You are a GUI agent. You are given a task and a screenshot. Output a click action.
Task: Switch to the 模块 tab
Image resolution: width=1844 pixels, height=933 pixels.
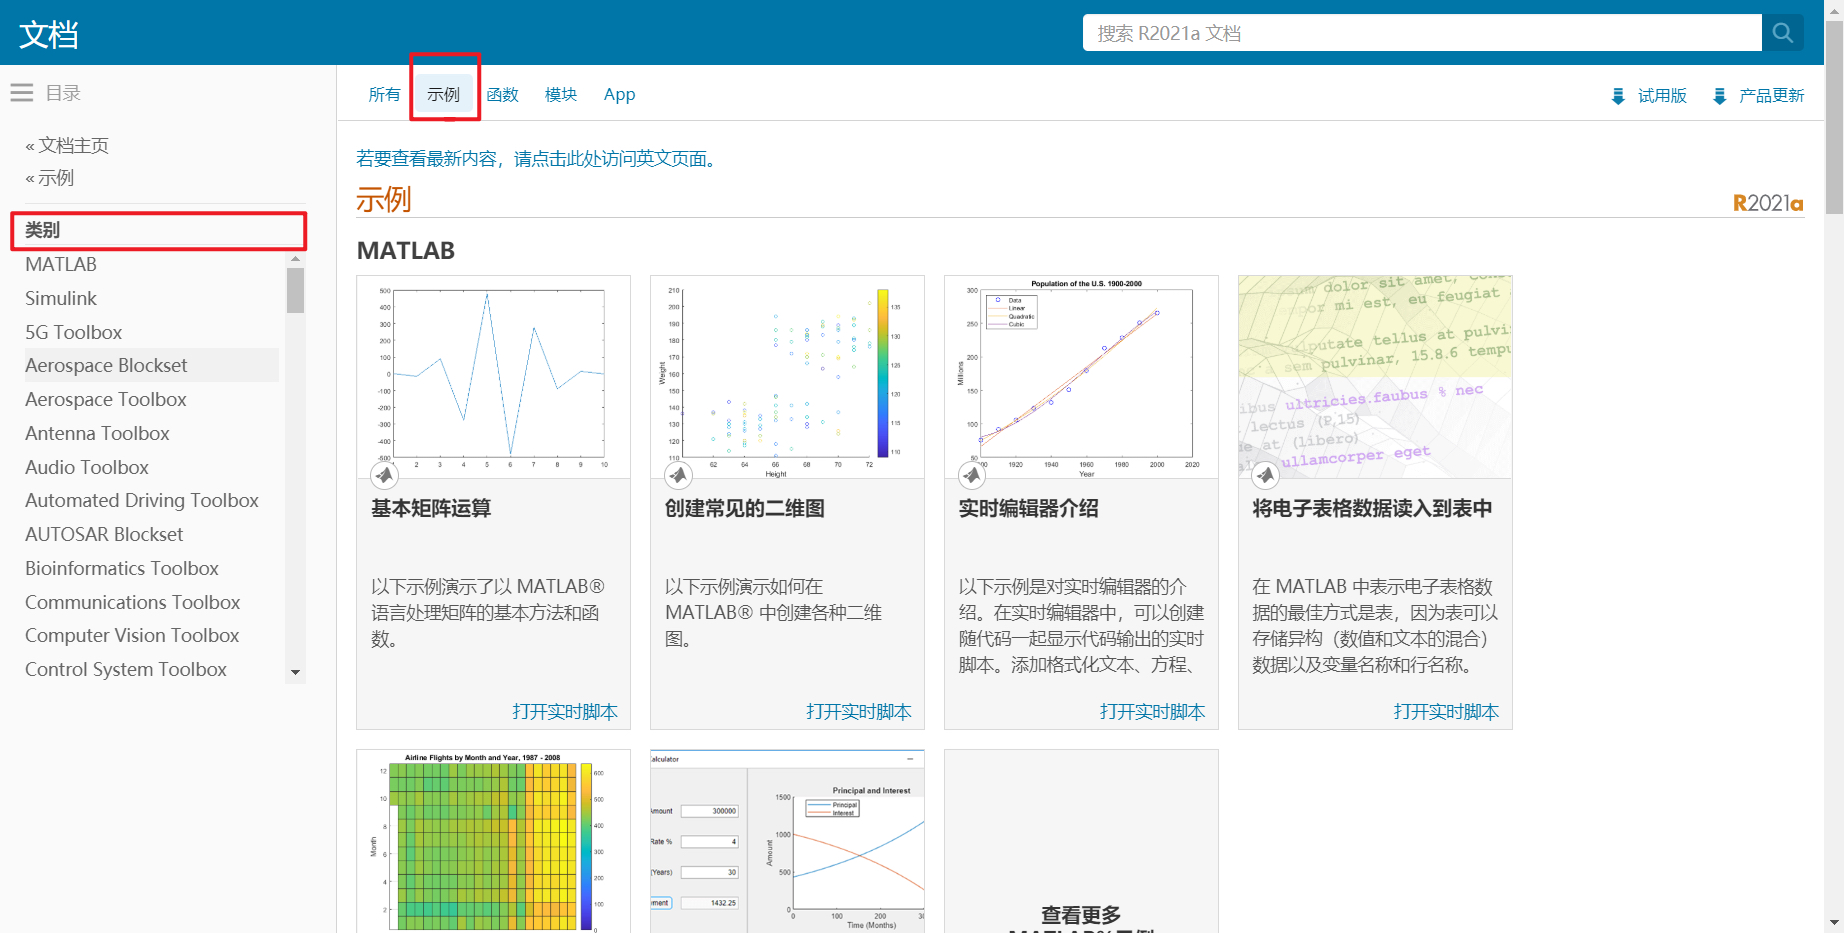(x=561, y=95)
